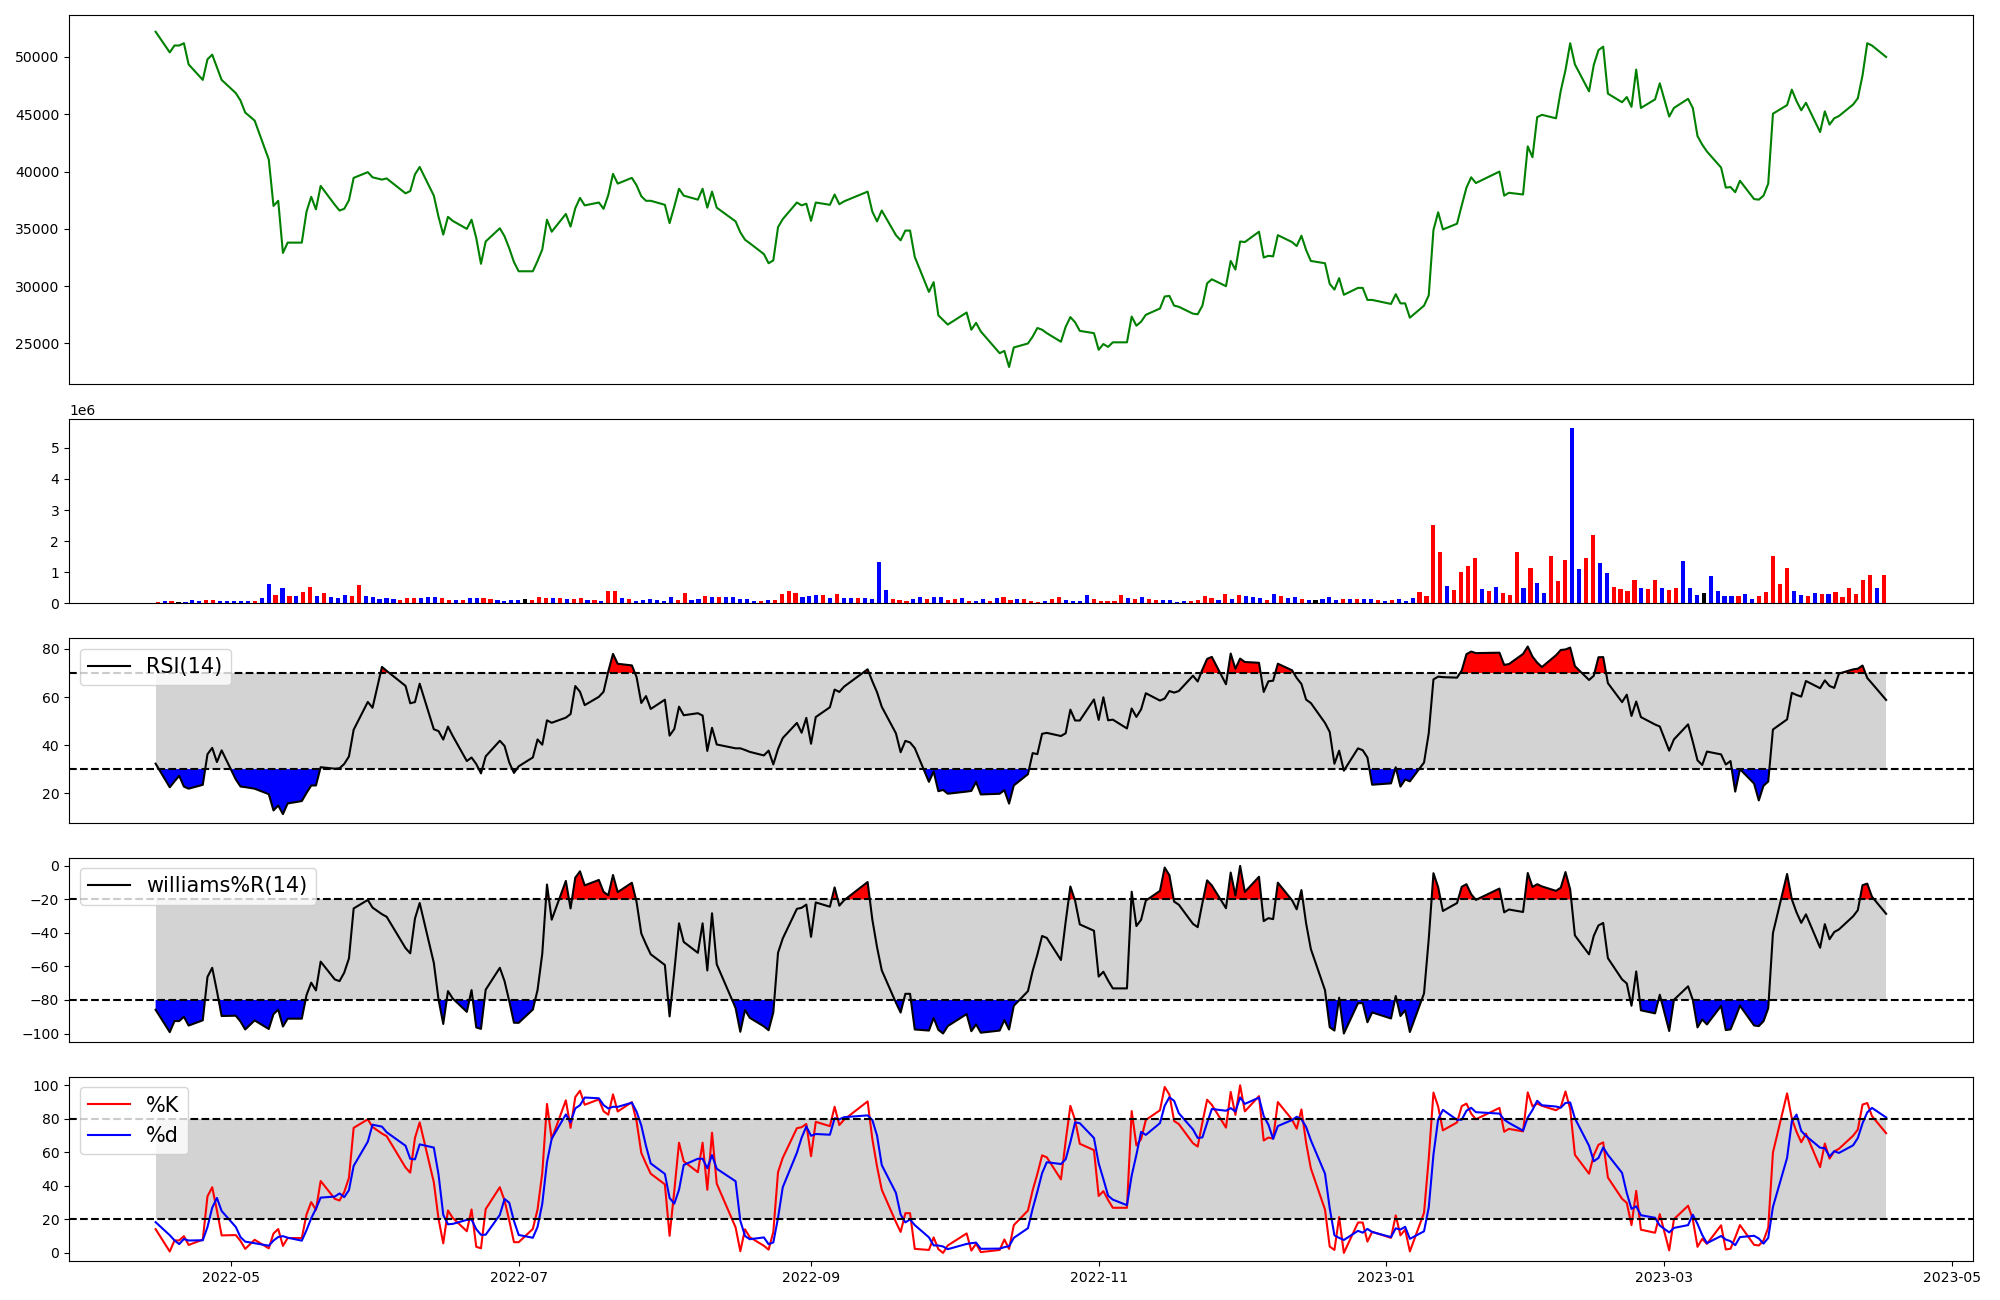The image size is (2000, 1300).
Task: Click the 2022-05 x-axis date label
Action: click(231, 1277)
